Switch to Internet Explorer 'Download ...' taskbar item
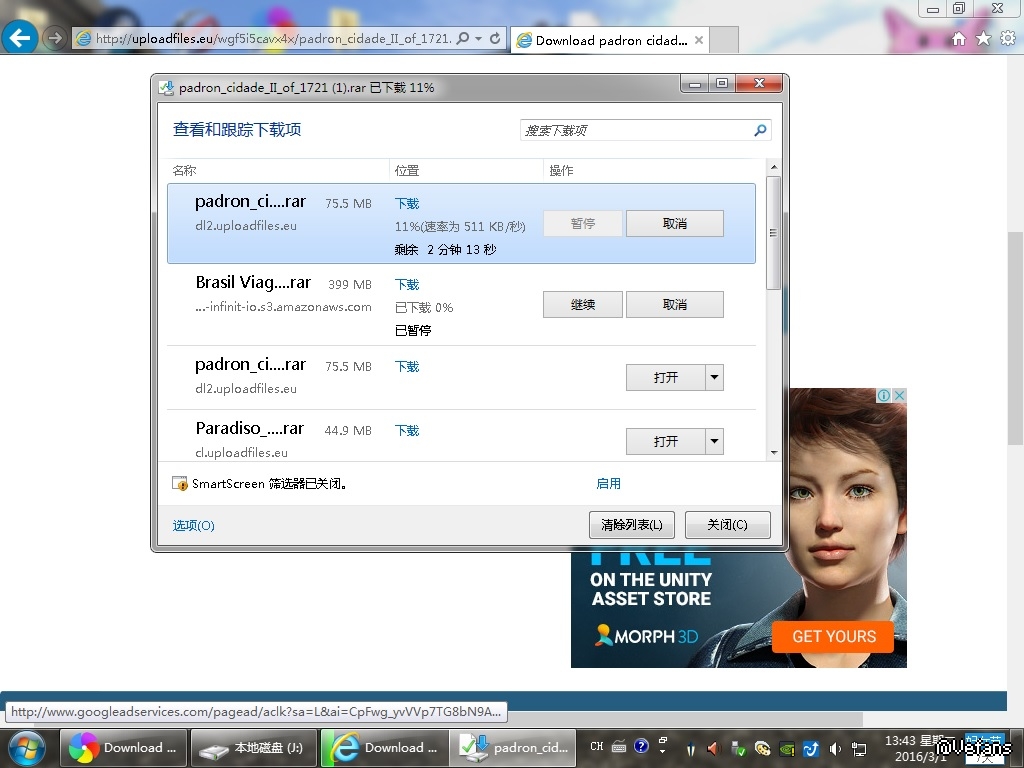 (383, 748)
